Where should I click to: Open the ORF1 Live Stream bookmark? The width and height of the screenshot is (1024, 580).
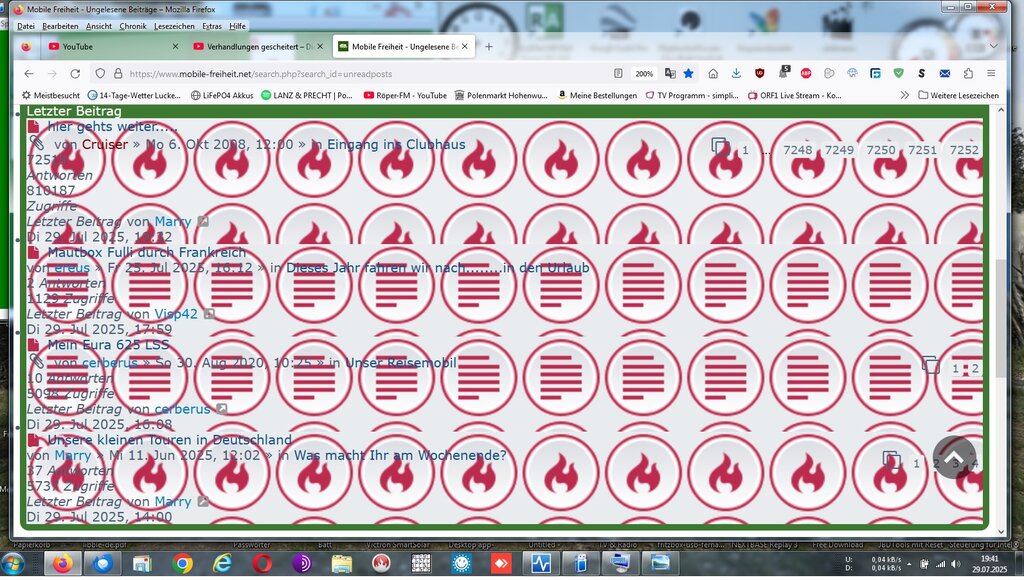[795, 95]
